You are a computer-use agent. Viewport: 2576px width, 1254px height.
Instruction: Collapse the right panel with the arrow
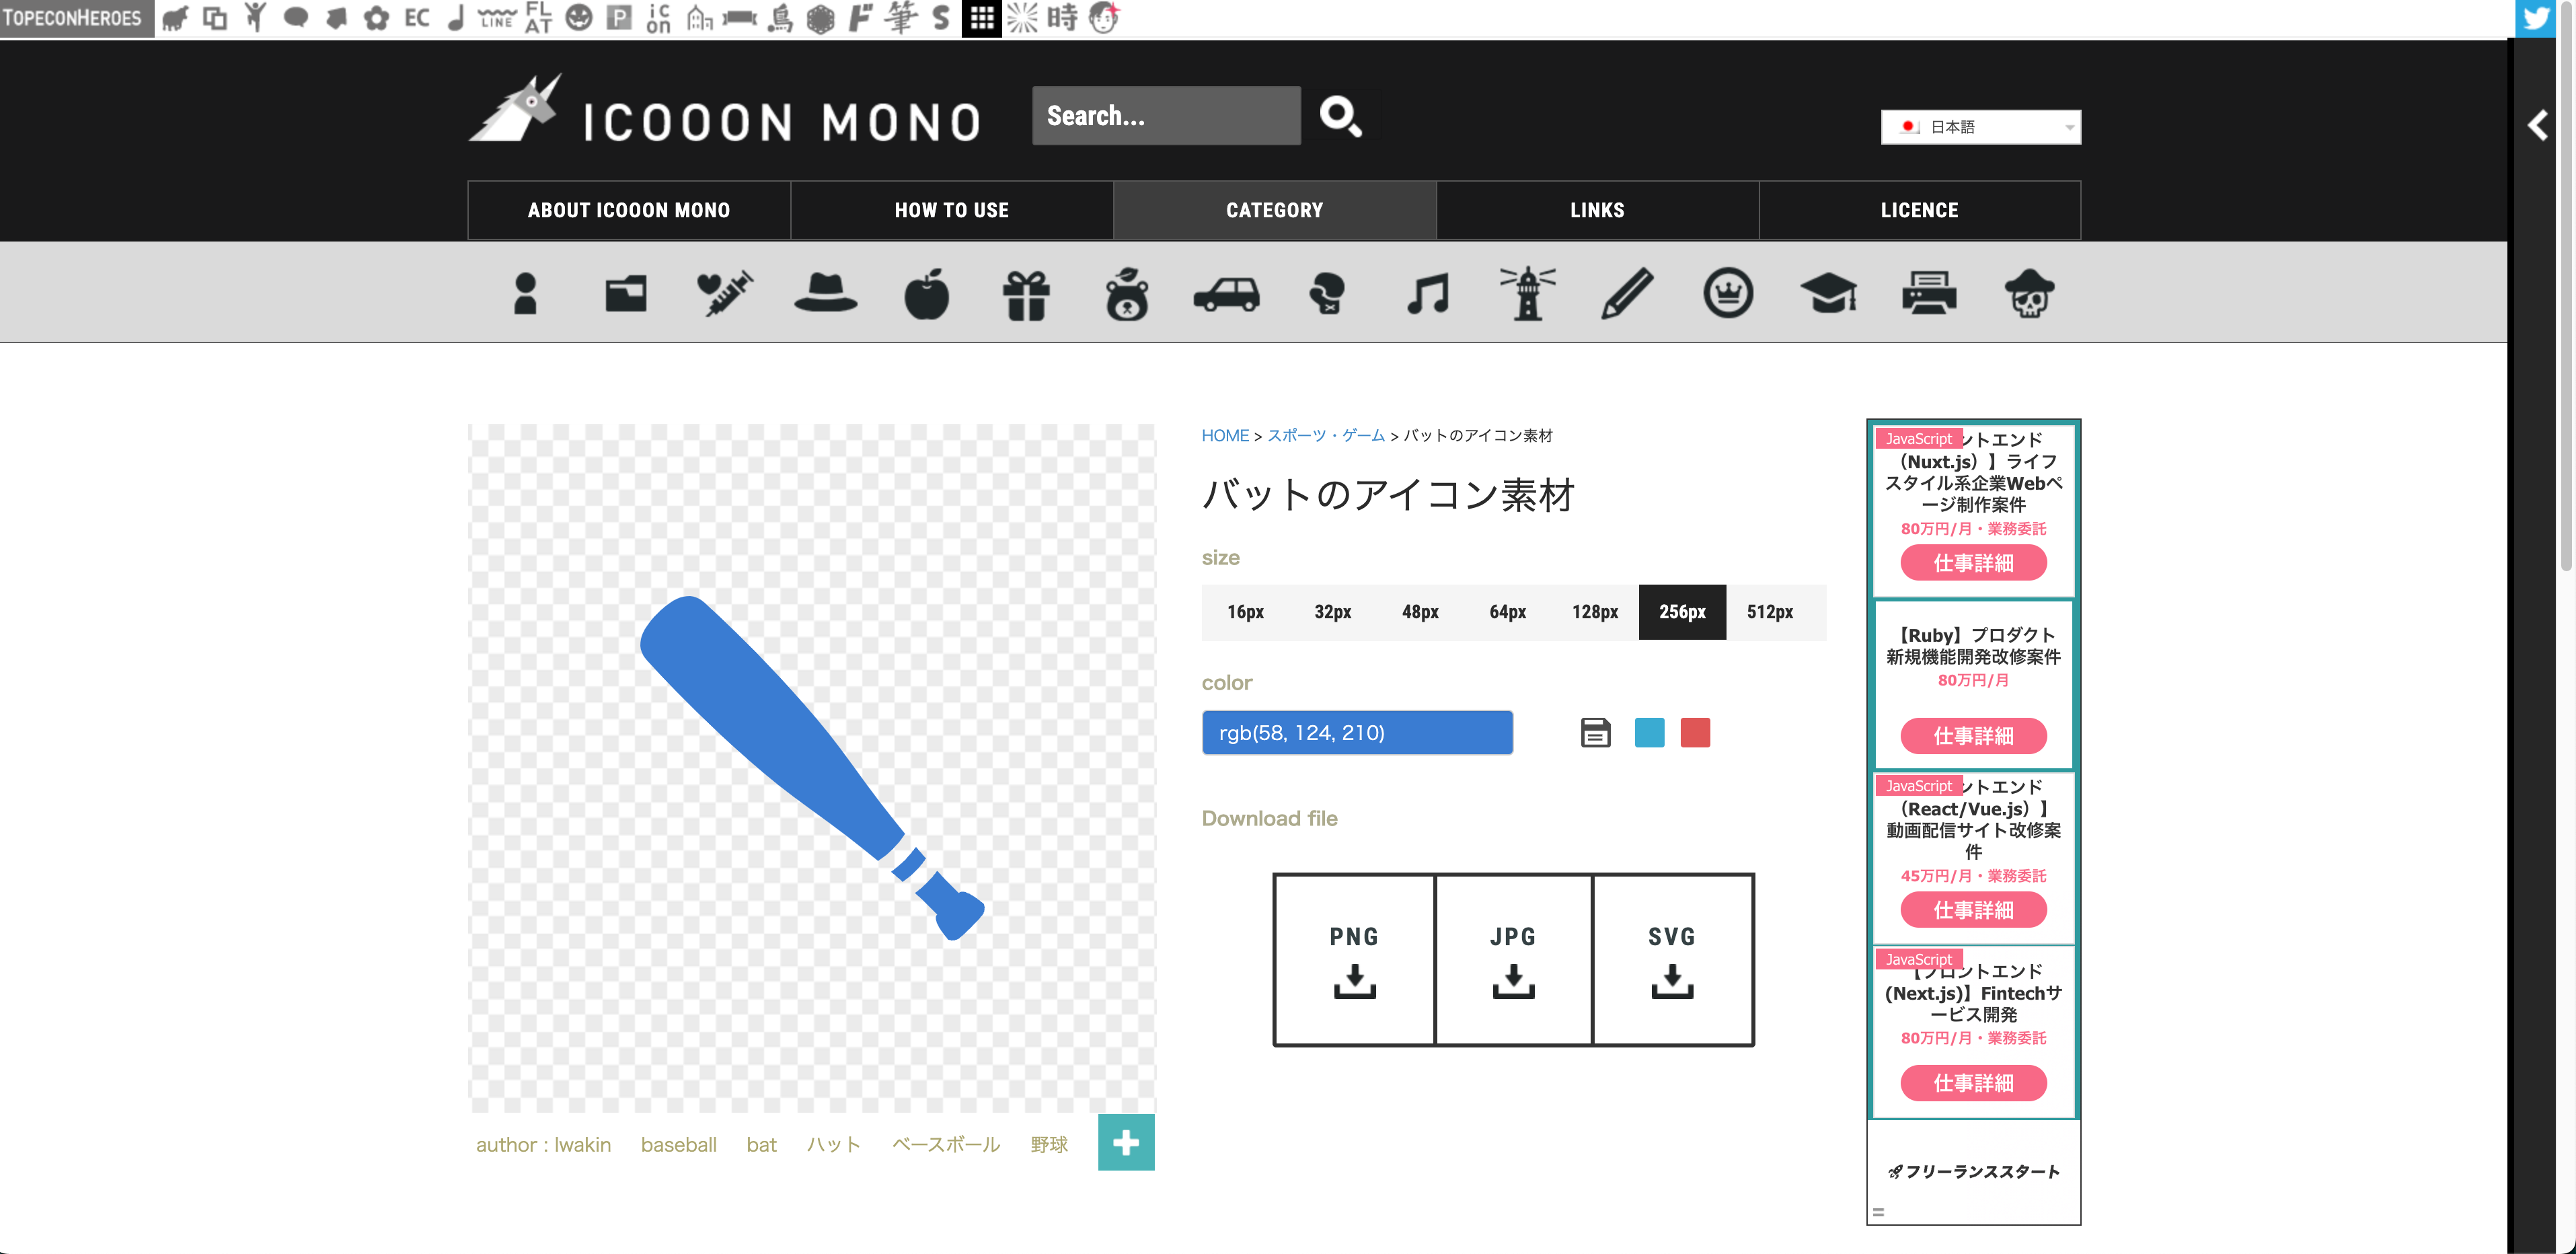2538,127
